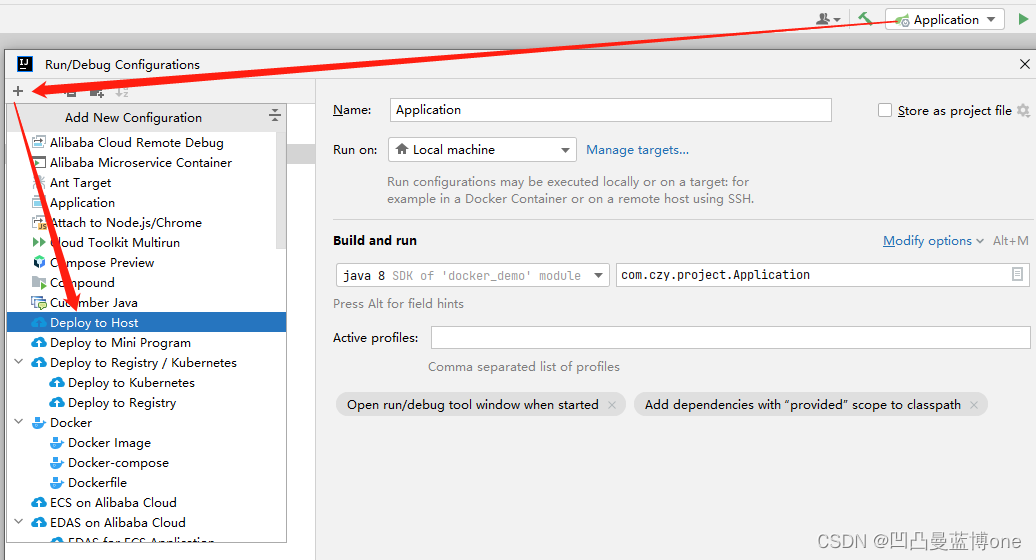The height and width of the screenshot is (560, 1036).
Task: Click the Docker Image whale icon
Action: [x=57, y=443]
